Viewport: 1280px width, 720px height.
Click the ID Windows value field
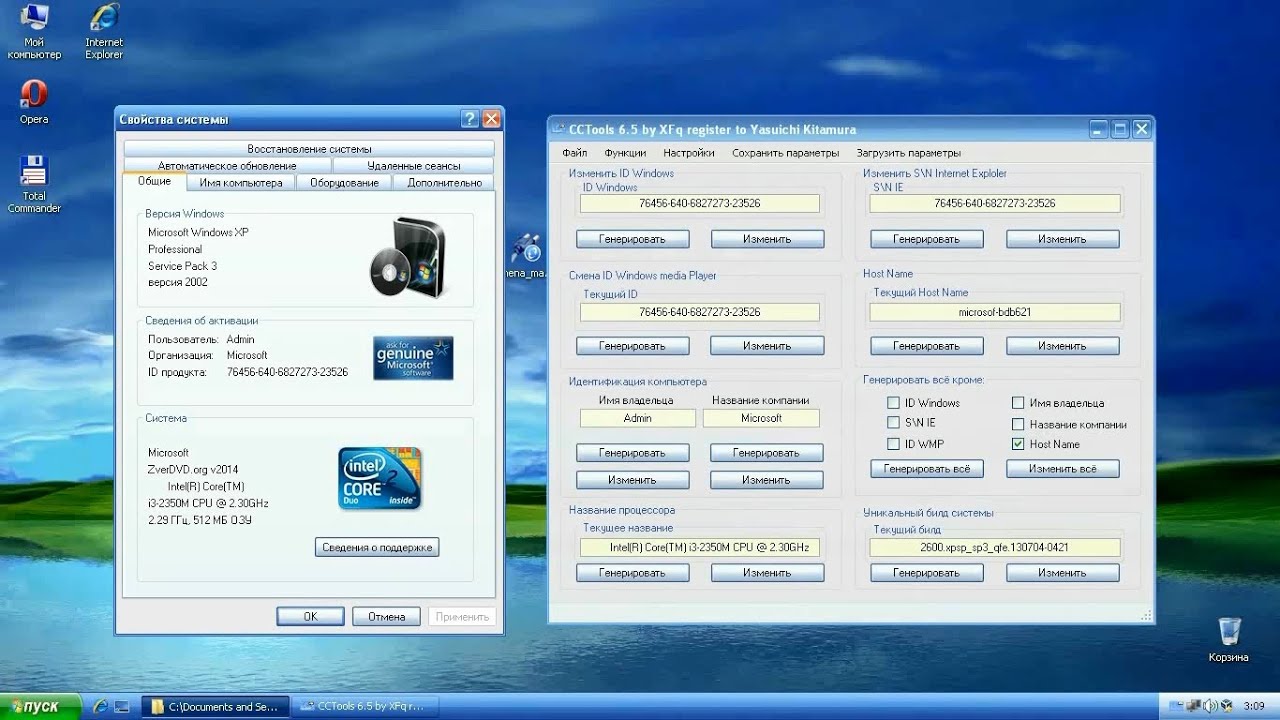(700, 203)
